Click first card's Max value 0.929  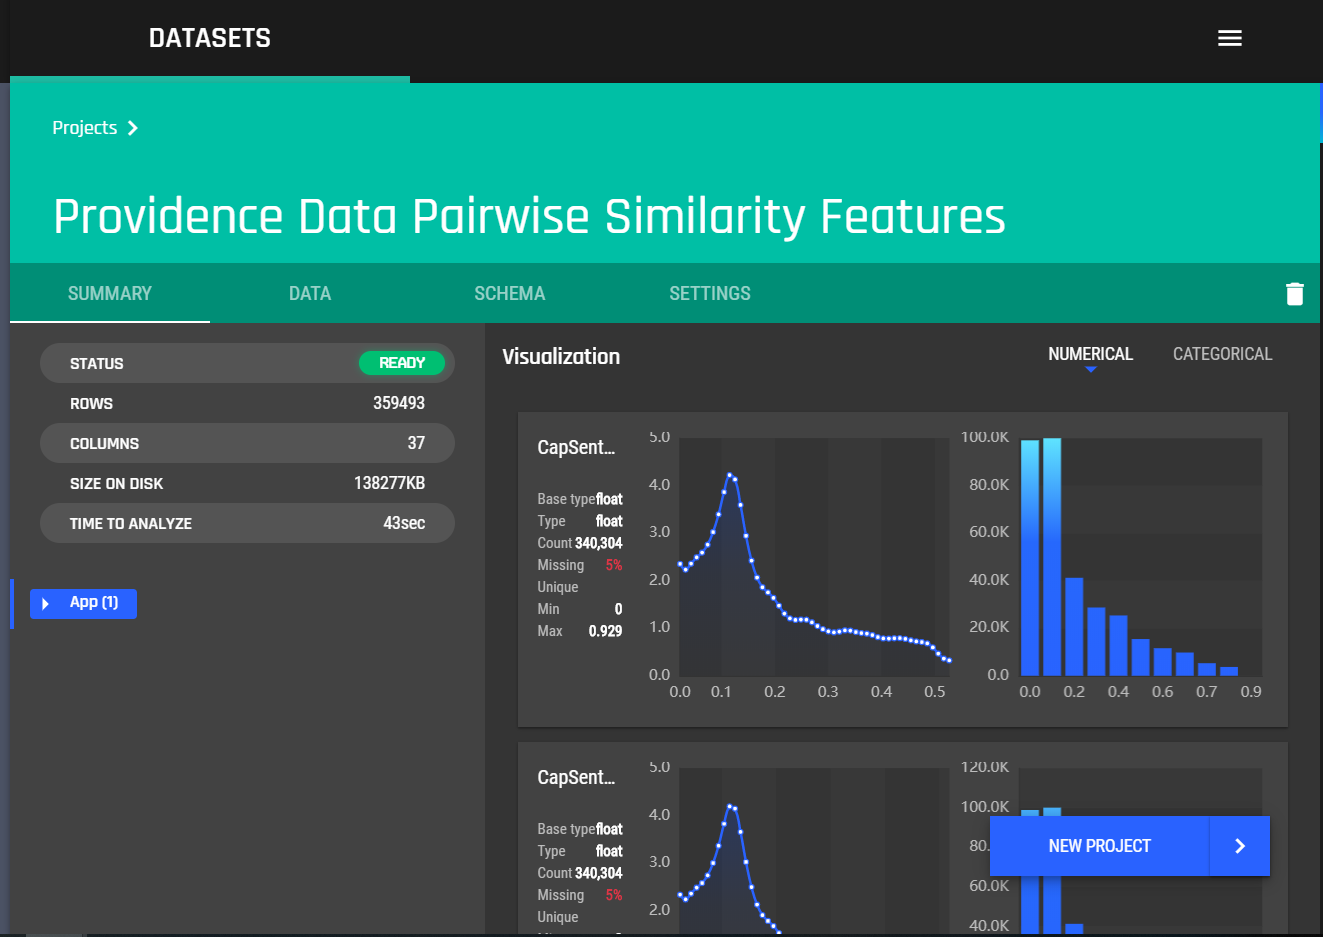click(x=605, y=631)
